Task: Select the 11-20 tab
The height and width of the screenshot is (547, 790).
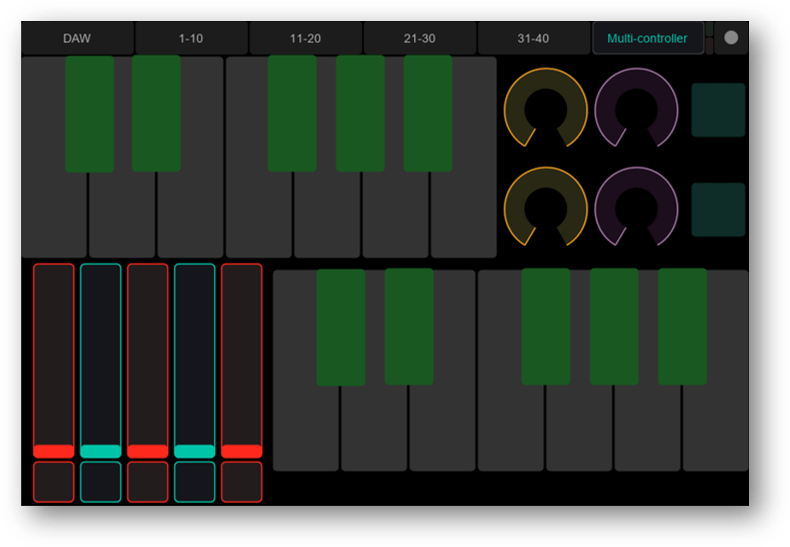Action: point(305,38)
